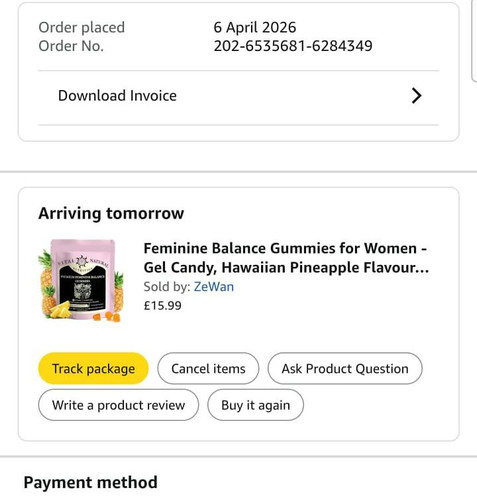Click the orange gummies in the product image
The width and height of the screenshot is (477, 500).
107,316
